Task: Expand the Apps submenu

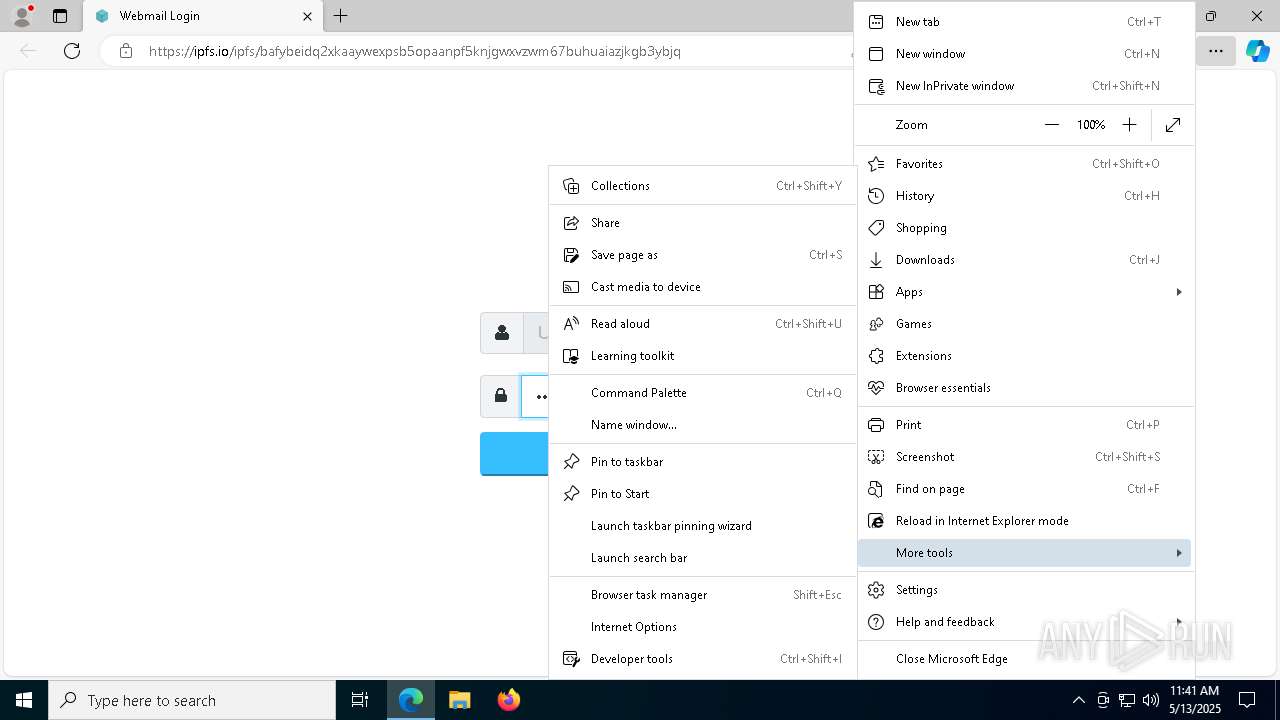Action: tap(1025, 291)
